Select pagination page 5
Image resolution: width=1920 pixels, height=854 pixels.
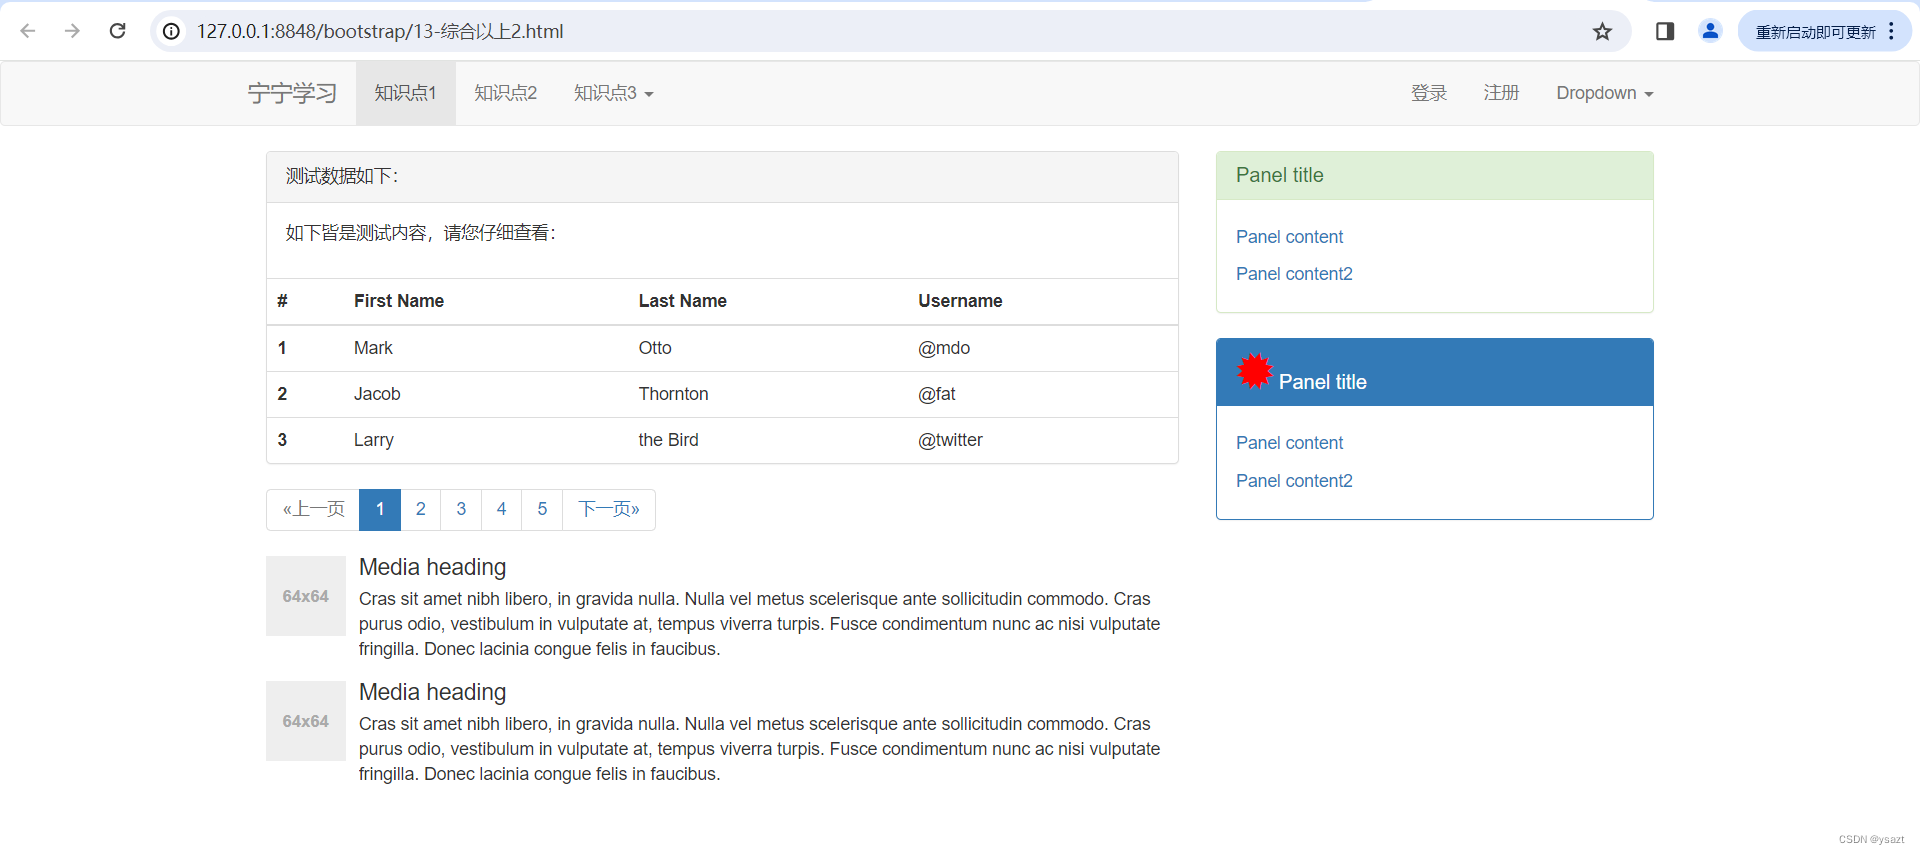click(542, 509)
